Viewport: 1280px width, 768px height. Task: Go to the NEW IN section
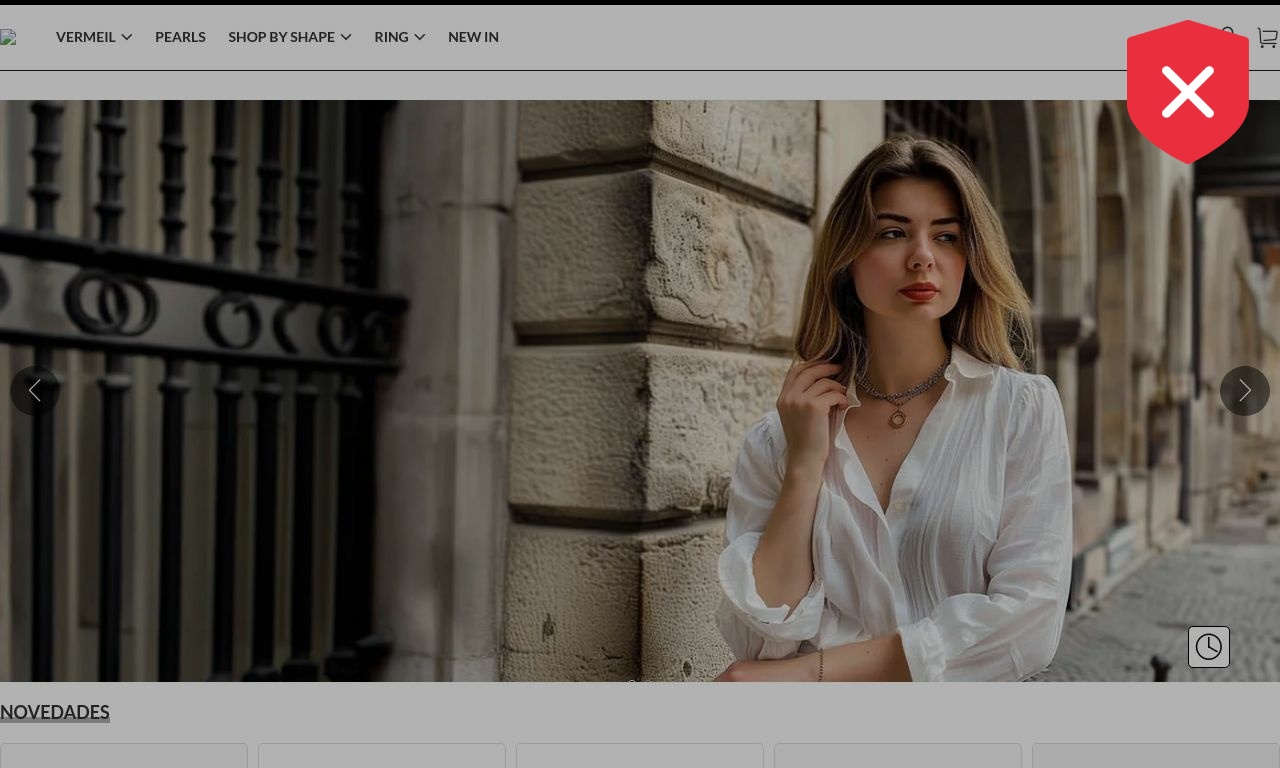[473, 37]
